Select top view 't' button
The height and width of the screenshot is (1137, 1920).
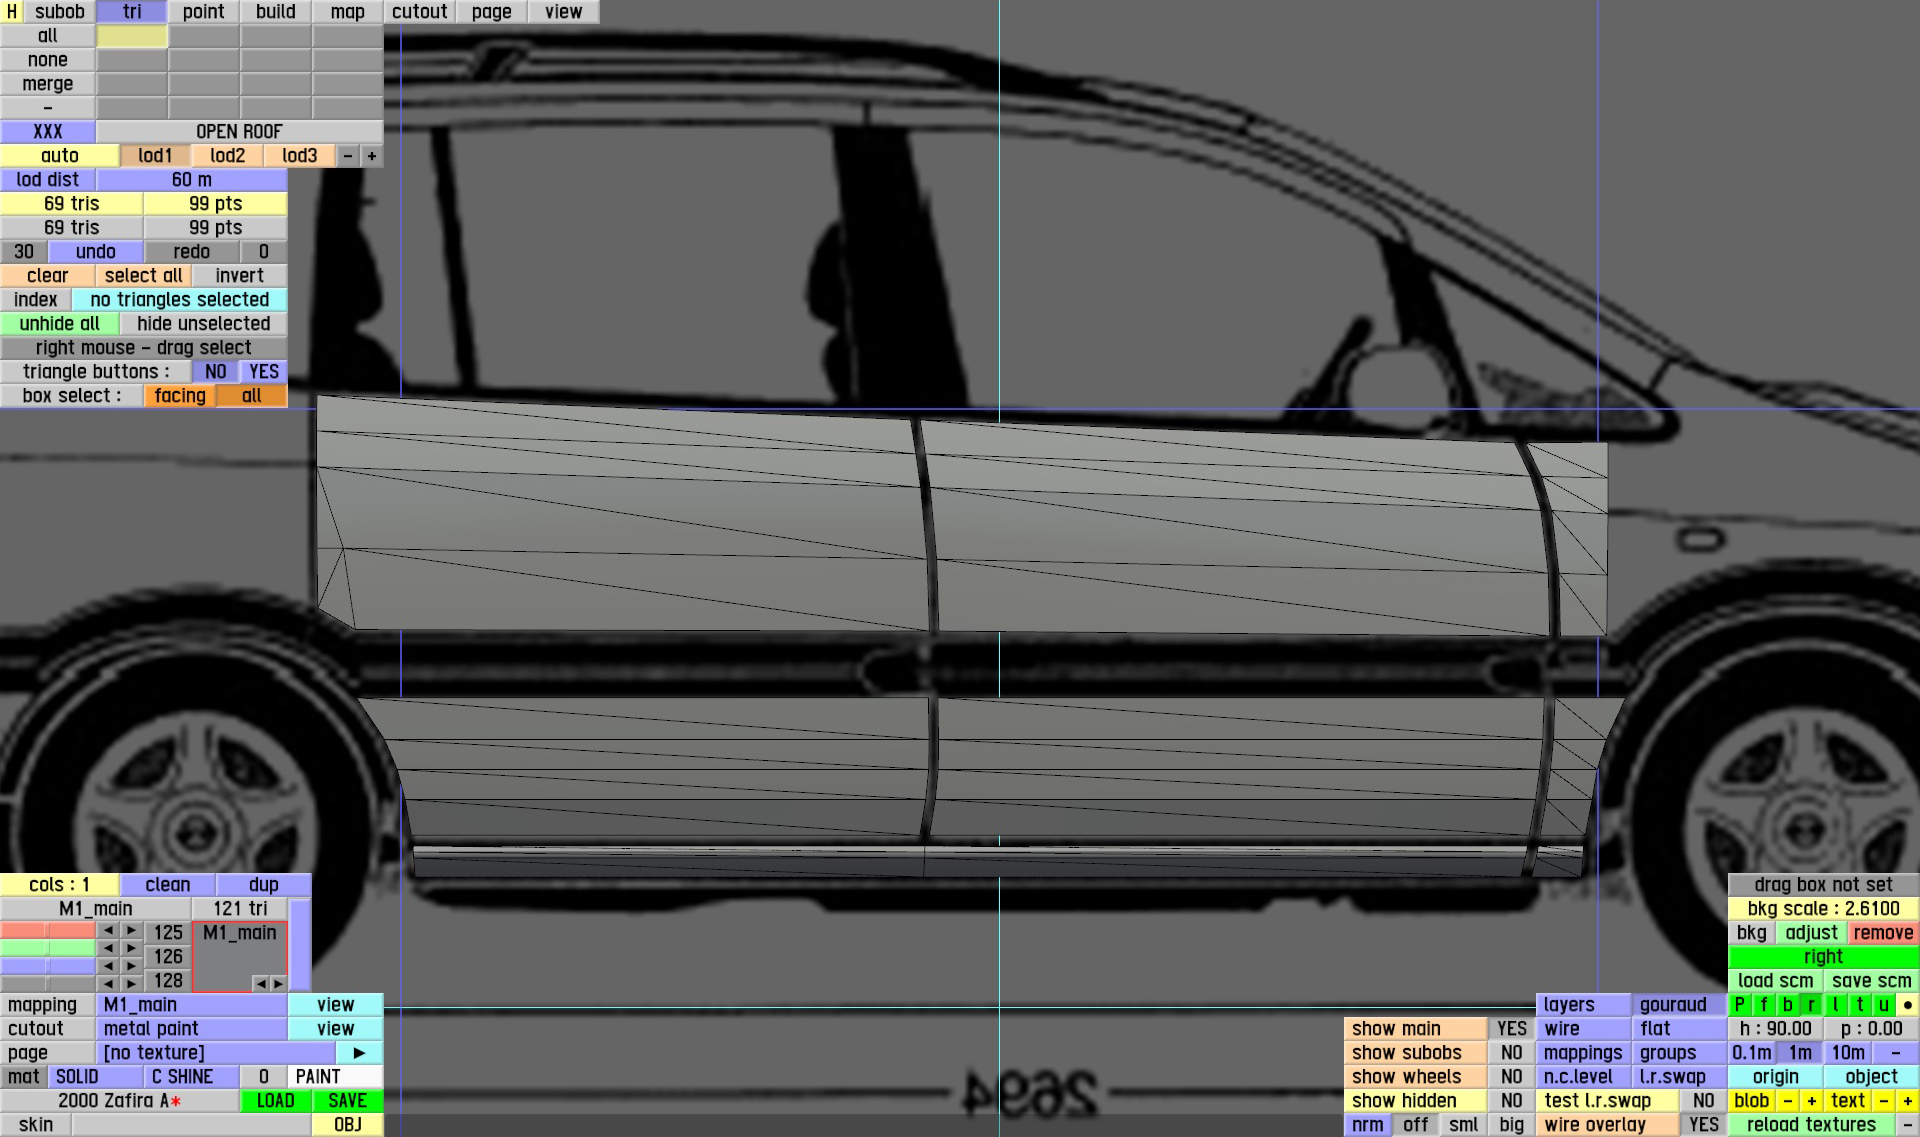coord(1860,1005)
